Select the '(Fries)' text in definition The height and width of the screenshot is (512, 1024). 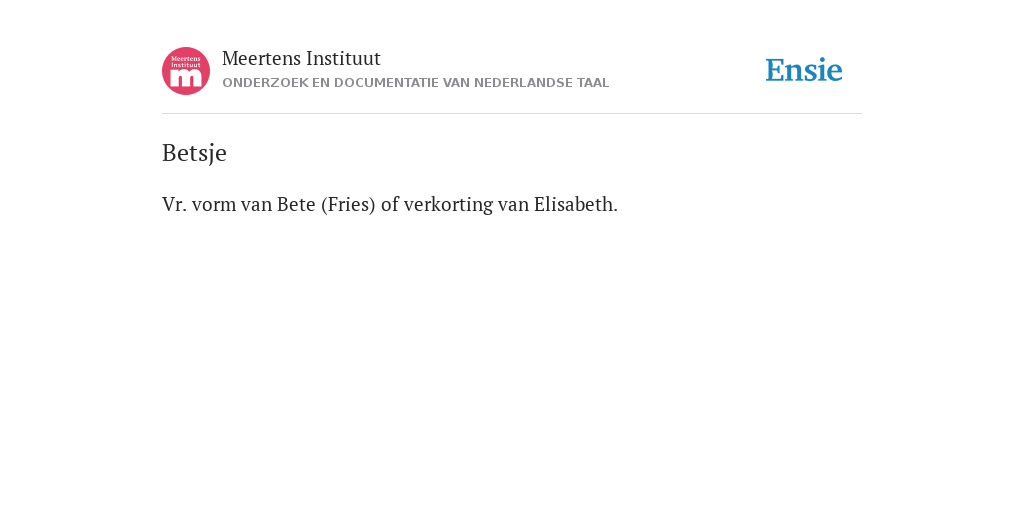(348, 205)
